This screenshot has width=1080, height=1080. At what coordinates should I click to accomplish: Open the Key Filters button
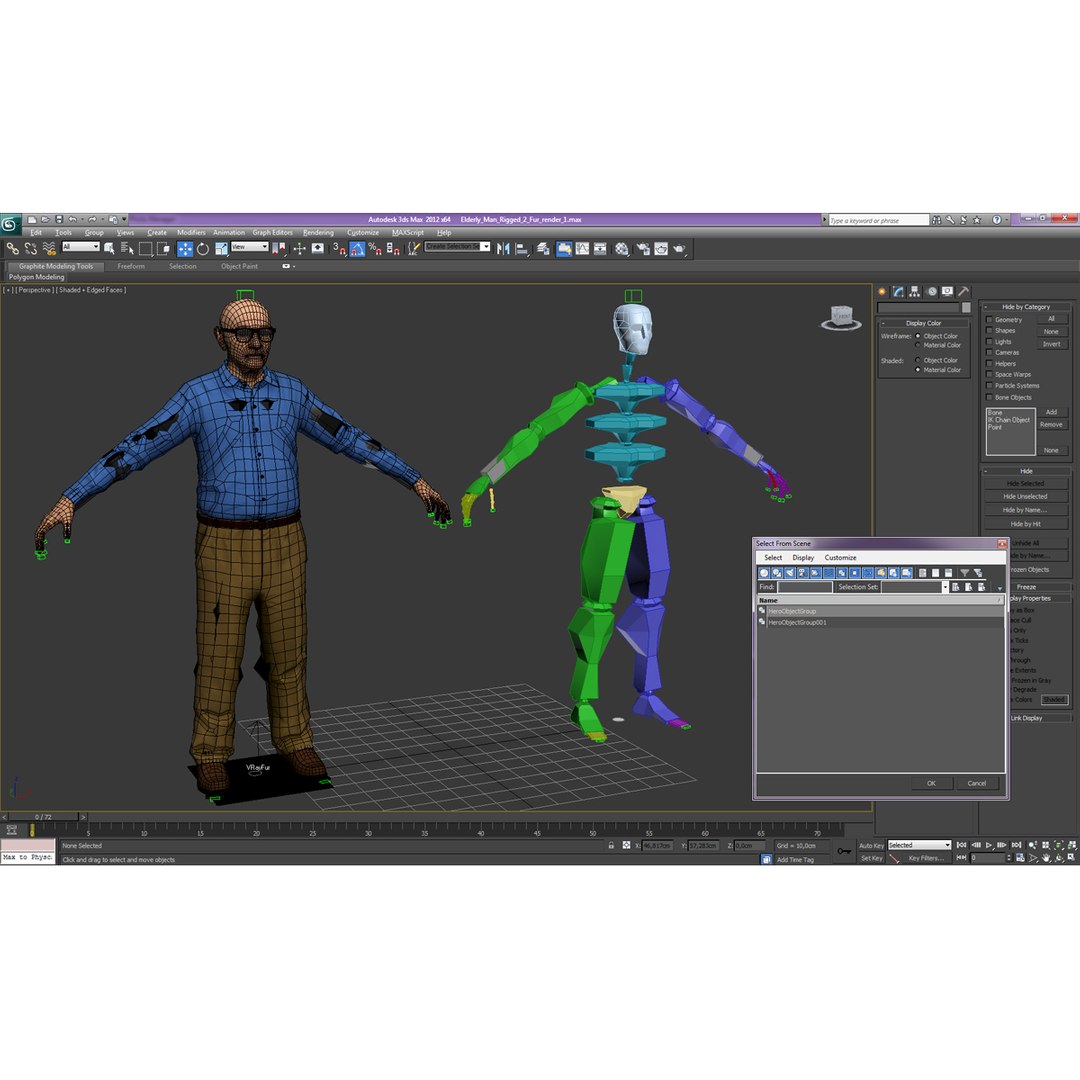coord(926,858)
